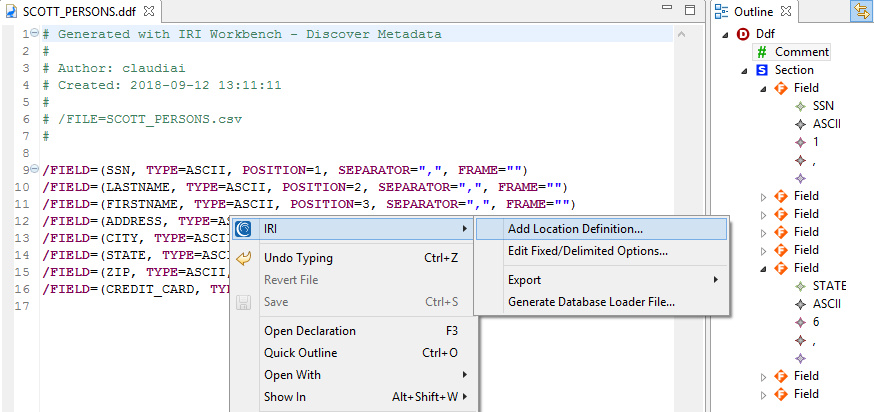Open the Open With submenu
Image resolution: width=874 pixels, height=412 pixels.
[x=353, y=375]
